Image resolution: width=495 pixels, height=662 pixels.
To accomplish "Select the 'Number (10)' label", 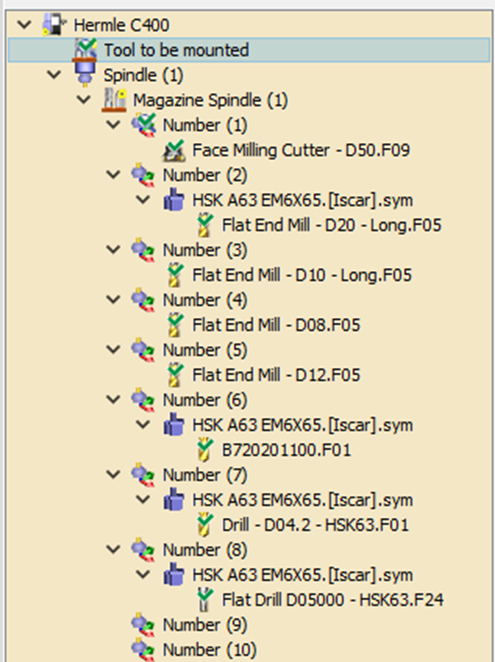I will click(210, 650).
